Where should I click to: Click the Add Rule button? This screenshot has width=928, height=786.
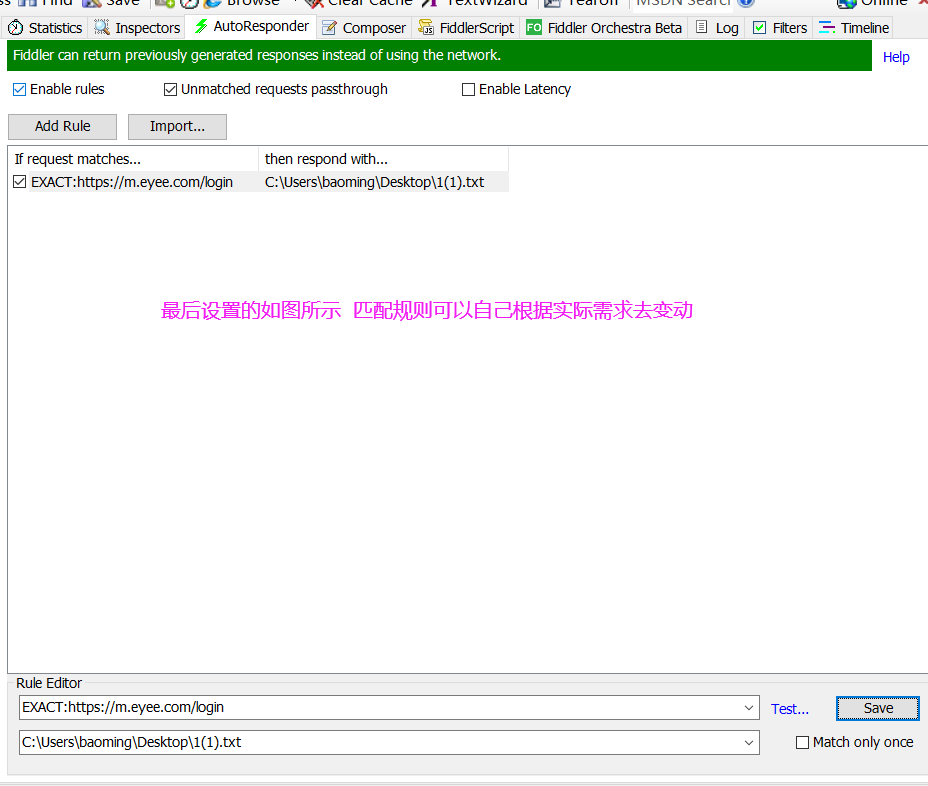(x=62, y=126)
